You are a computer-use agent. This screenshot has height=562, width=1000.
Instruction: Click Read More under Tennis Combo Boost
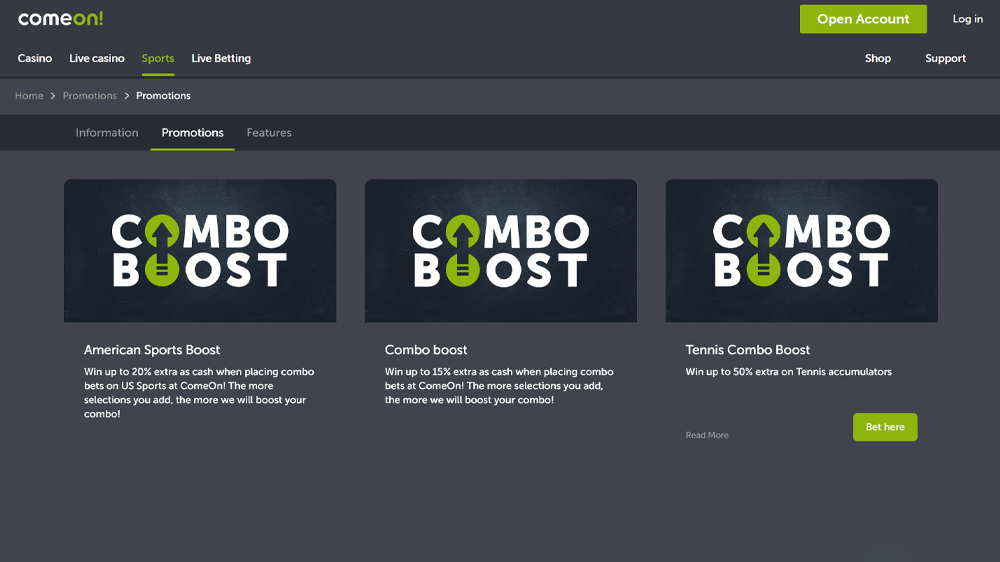click(x=707, y=435)
